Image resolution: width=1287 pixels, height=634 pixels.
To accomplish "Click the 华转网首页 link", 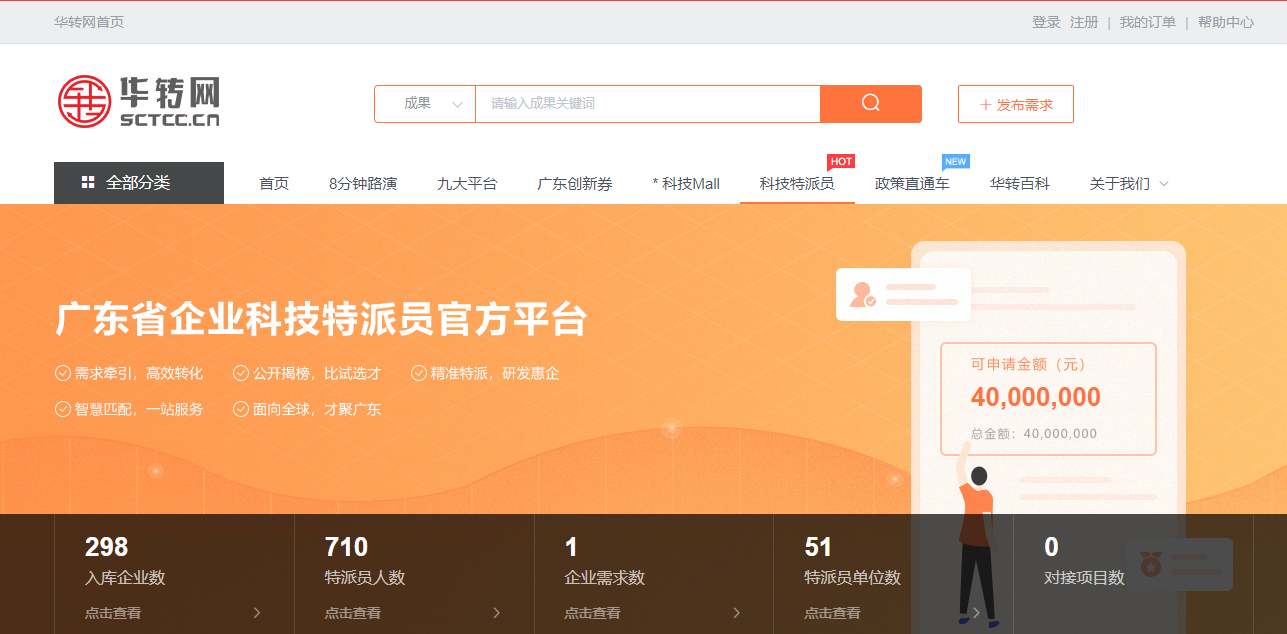I will coord(89,22).
